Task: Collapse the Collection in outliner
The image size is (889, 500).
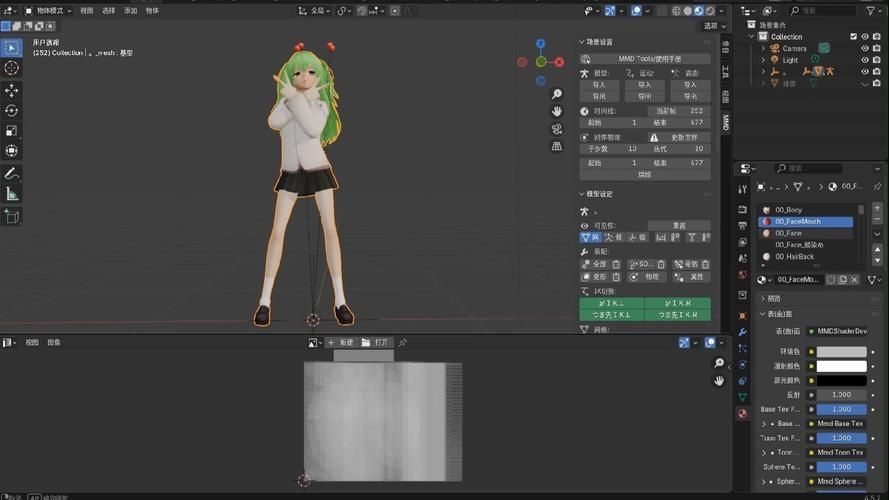Action: pyautogui.click(x=752, y=37)
